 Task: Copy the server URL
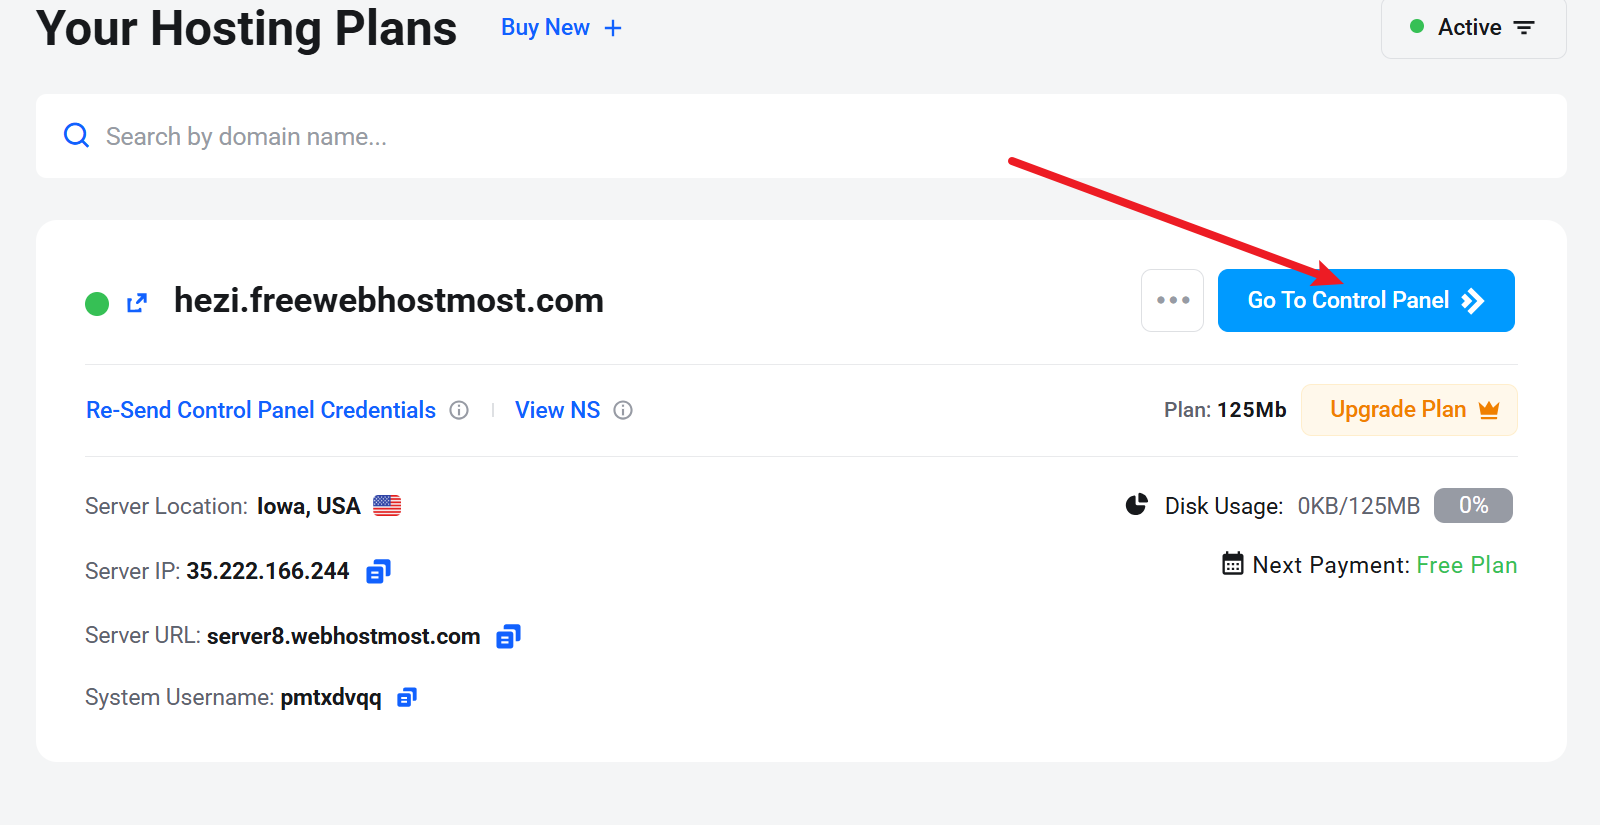click(x=508, y=637)
